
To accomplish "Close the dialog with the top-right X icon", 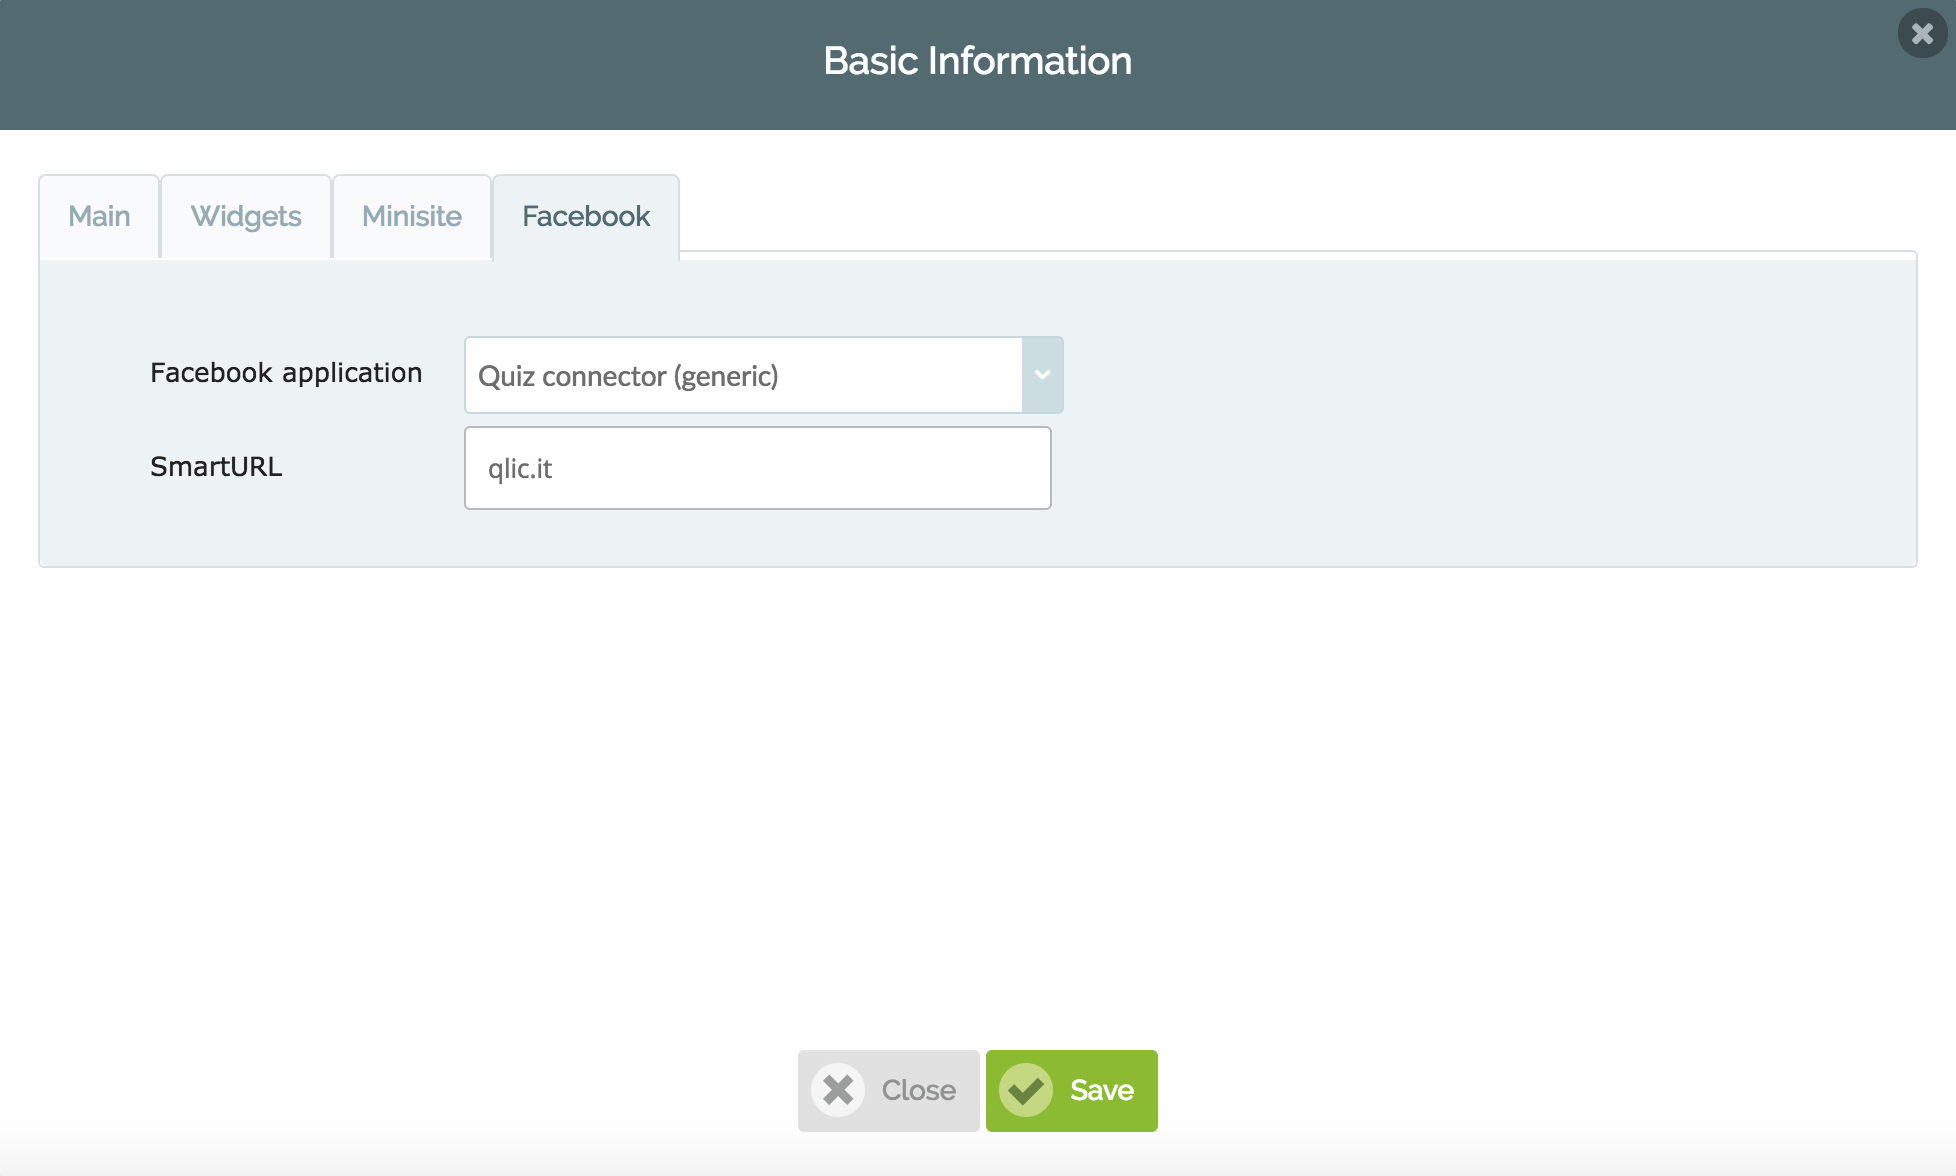I will [x=1921, y=34].
